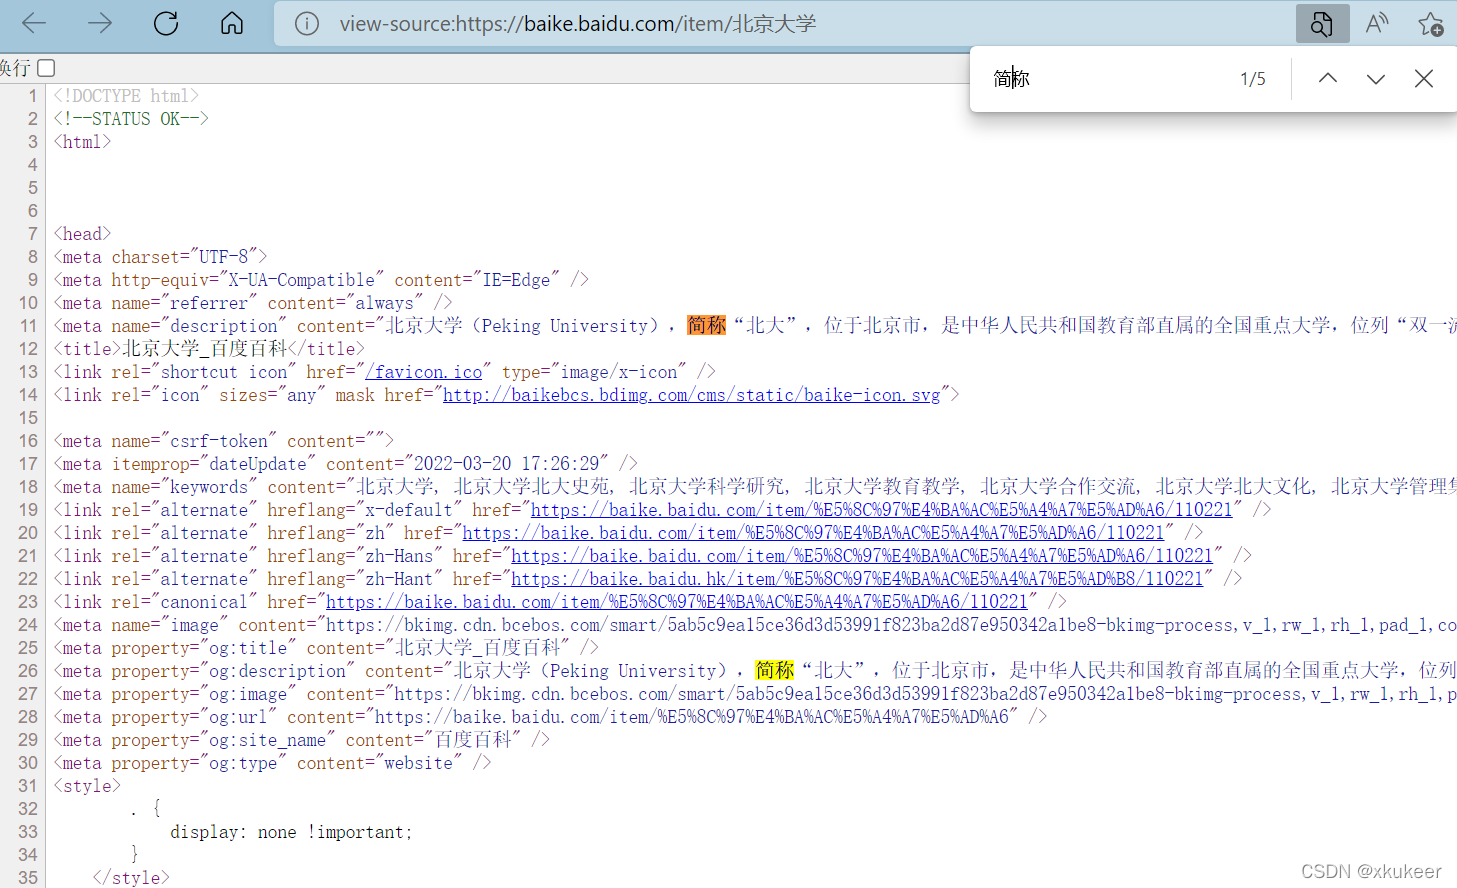Open the zh-Hans alternate link
Screen dimensions: 1457x888
click(862, 556)
